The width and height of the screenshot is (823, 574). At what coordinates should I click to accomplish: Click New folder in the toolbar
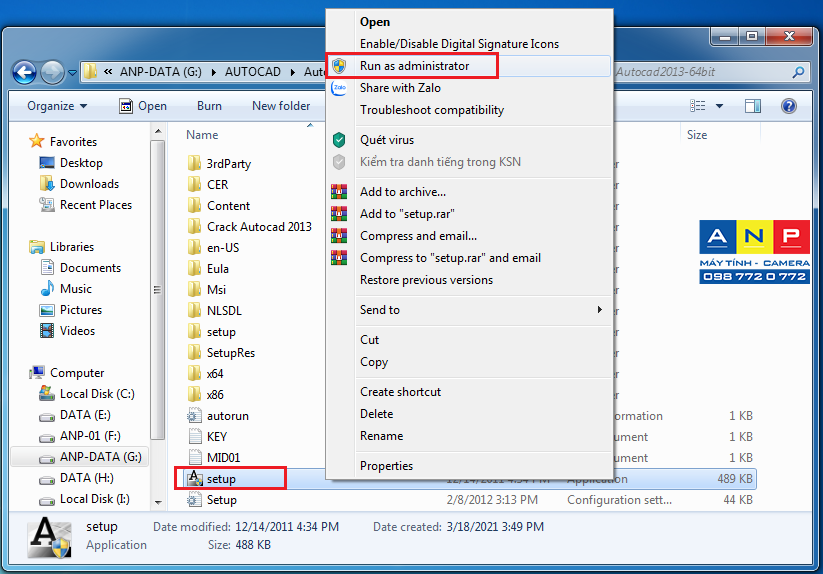[281, 106]
